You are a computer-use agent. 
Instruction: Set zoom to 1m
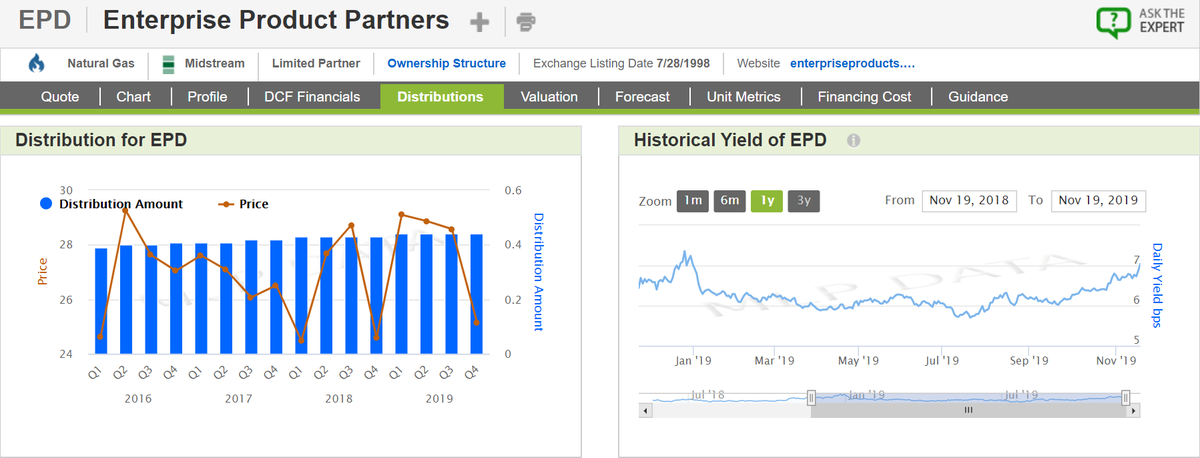click(x=692, y=200)
